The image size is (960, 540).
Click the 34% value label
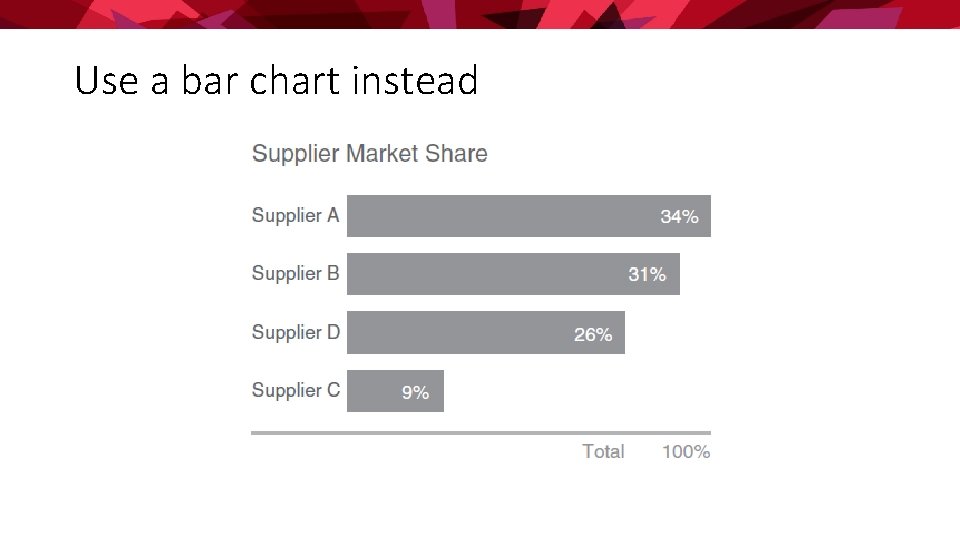coord(679,216)
